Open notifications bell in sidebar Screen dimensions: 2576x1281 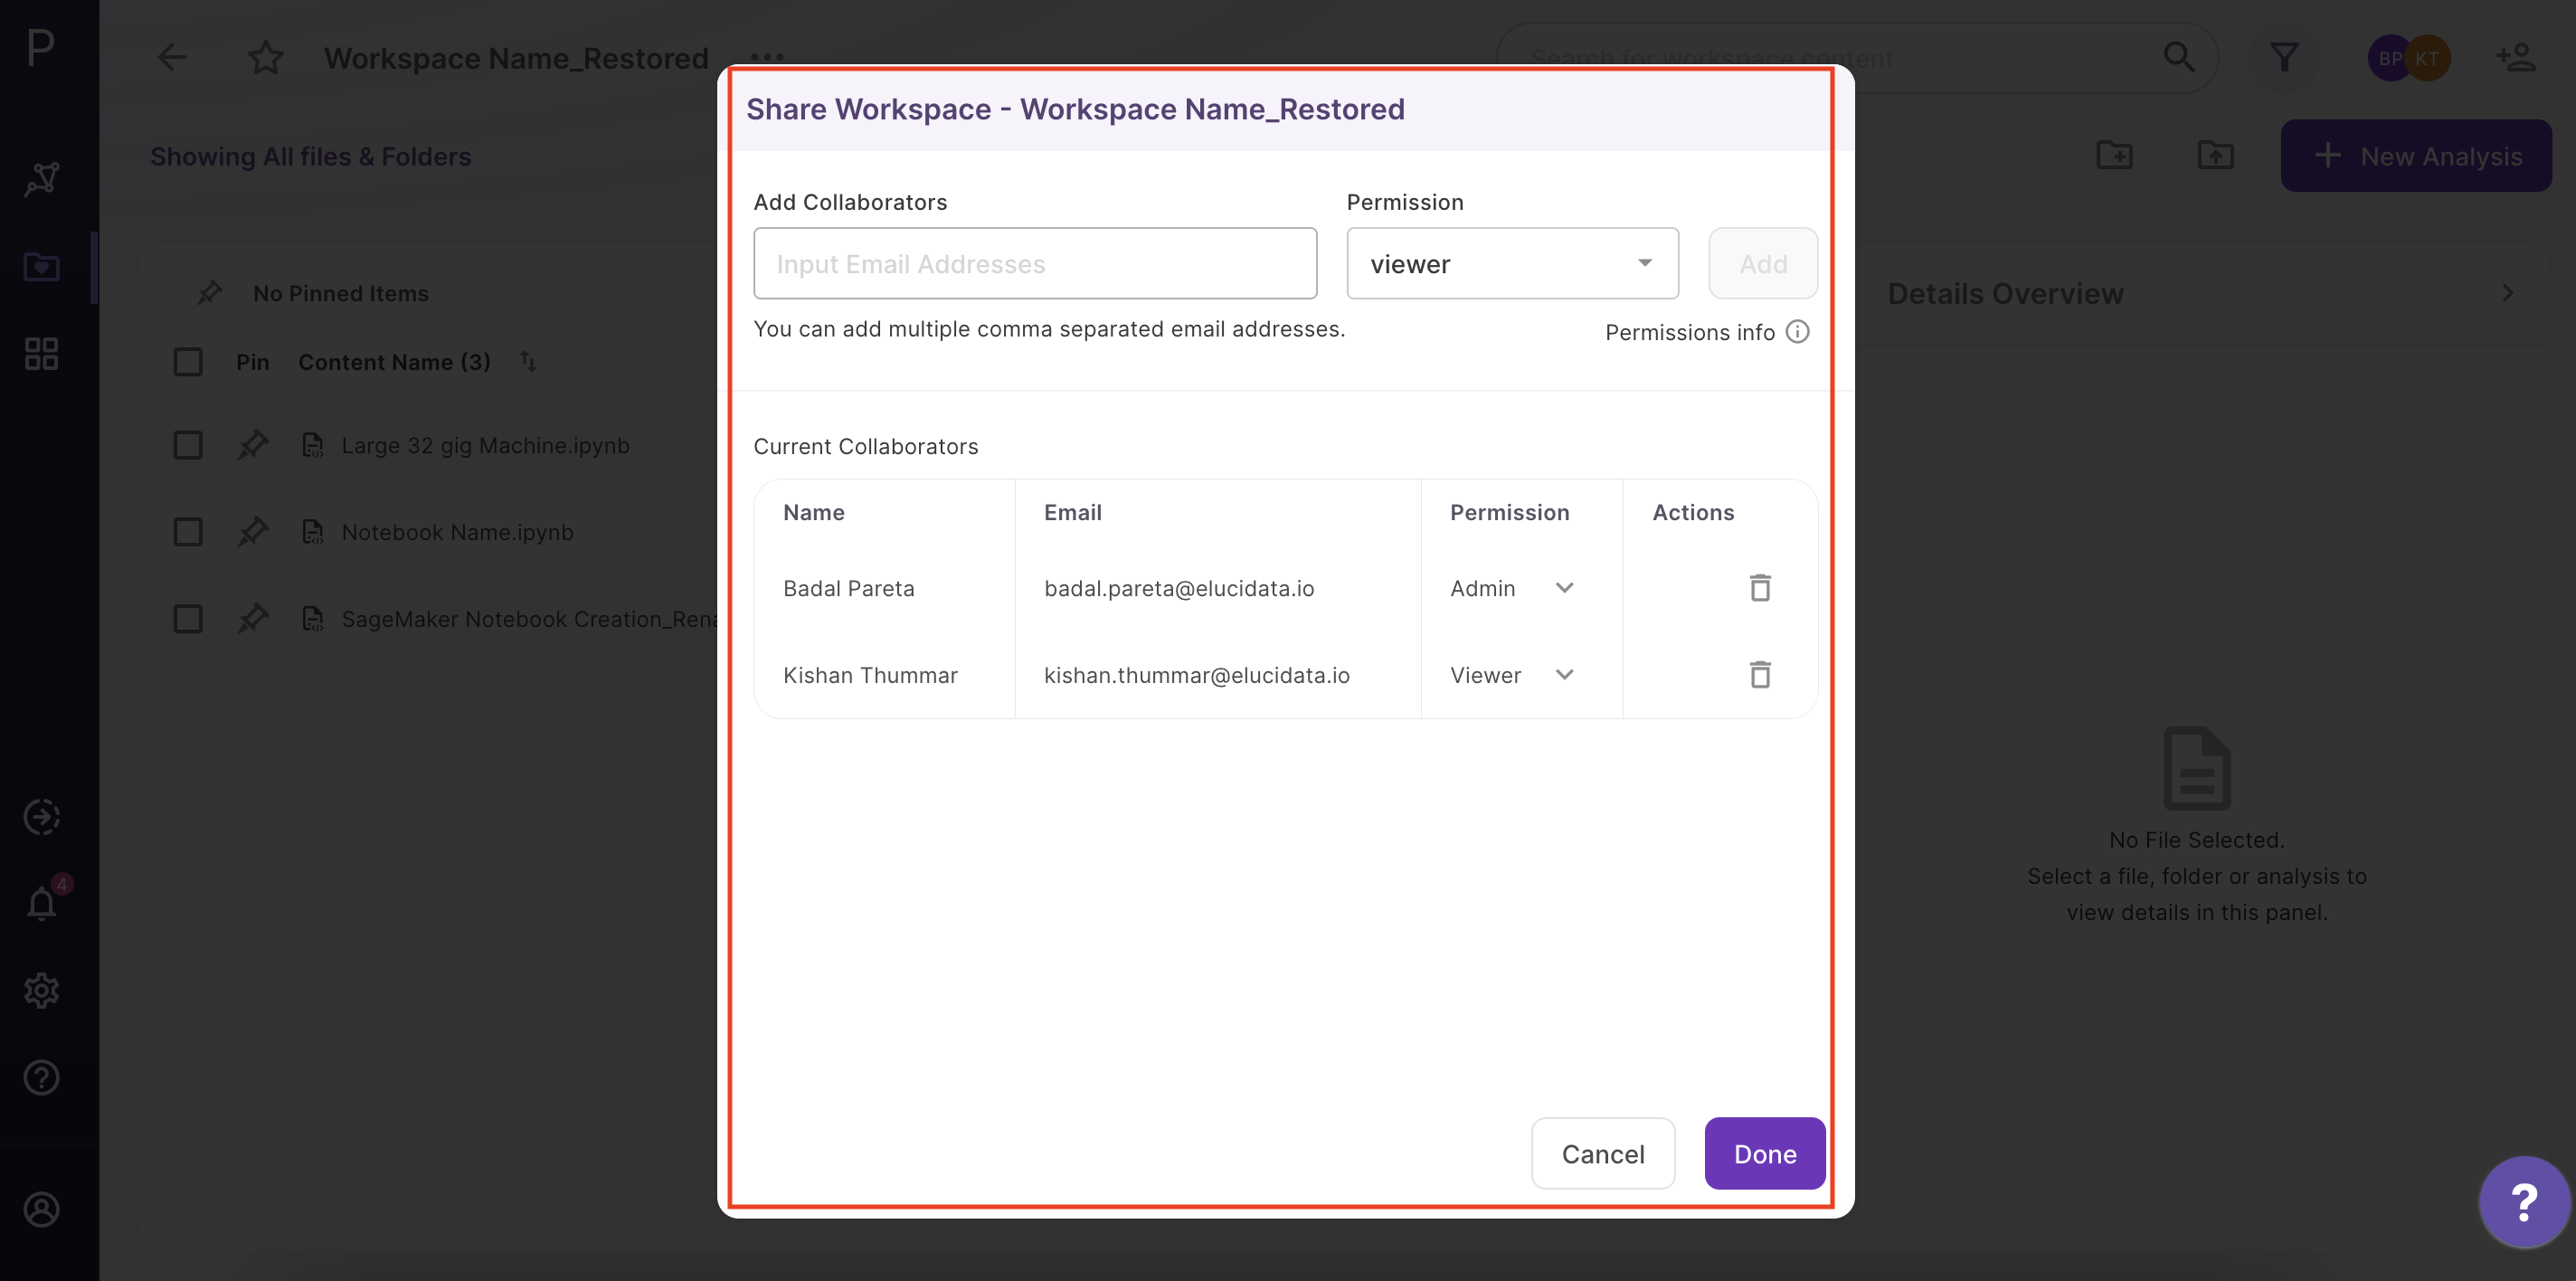click(x=41, y=903)
